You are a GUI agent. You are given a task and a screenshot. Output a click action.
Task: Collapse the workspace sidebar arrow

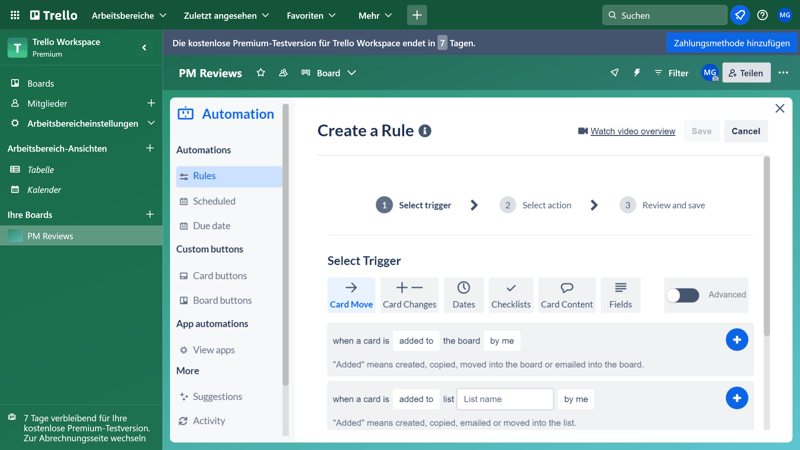(144, 47)
